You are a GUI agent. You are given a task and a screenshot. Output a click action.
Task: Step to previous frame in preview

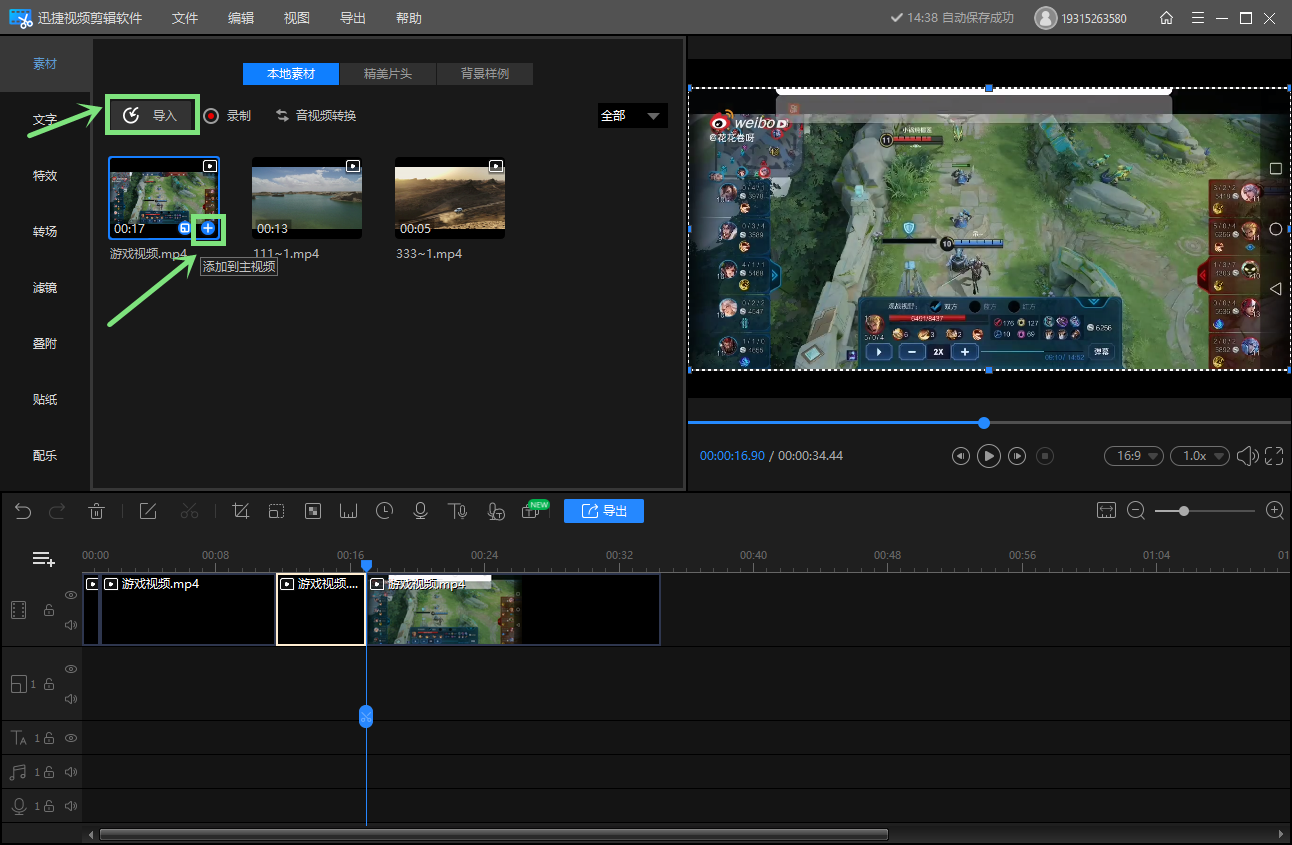click(x=960, y=456)
